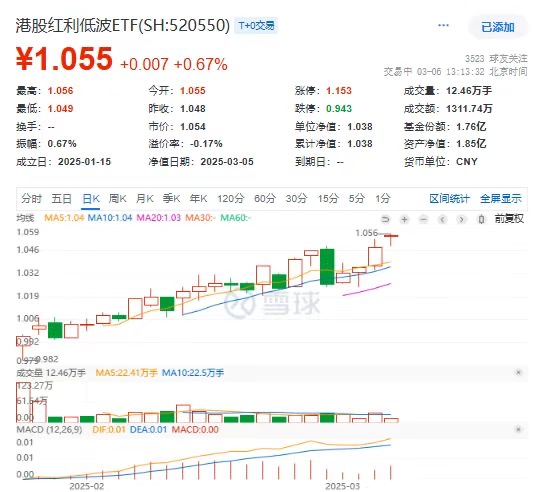Click the 跌停 value 0.943
Image resolution: width=541 pixels, height=492 pixels.
[x=339, y=109]
